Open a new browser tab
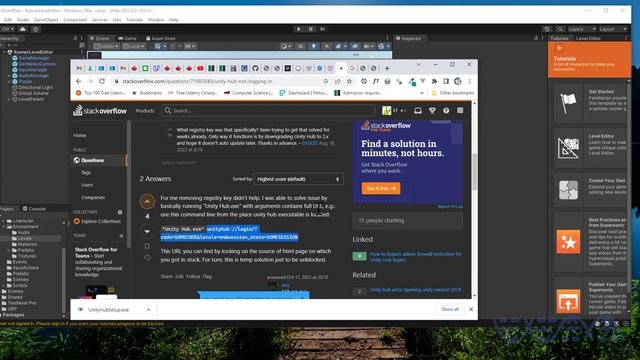640x360 pixels. tap(387, 68)
